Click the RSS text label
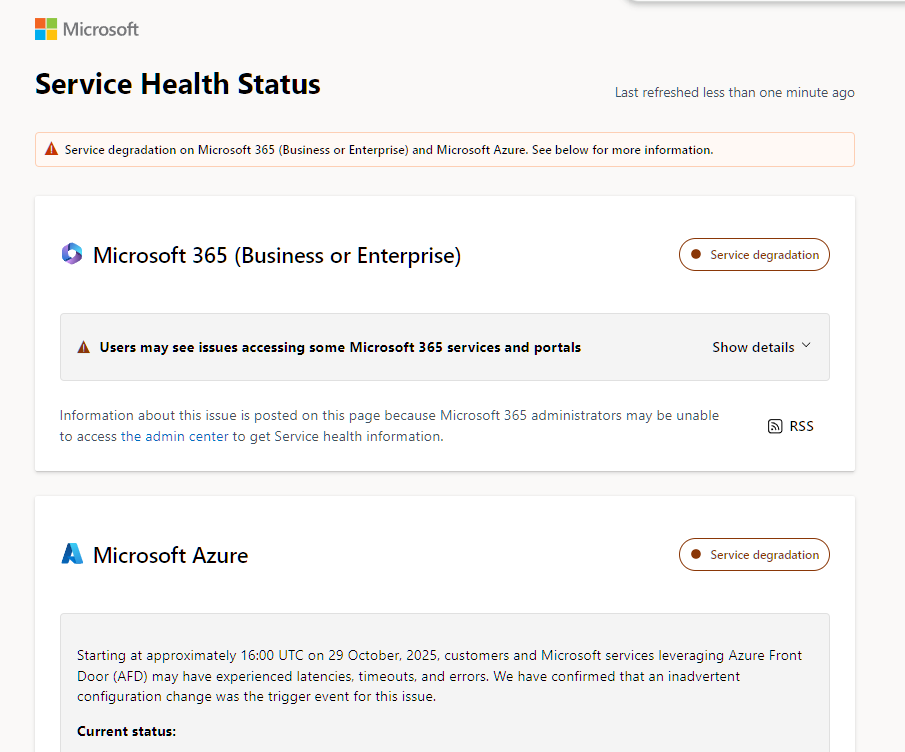Image resolution: width=905 pixels, height=752 pixels. click(801, 426)
